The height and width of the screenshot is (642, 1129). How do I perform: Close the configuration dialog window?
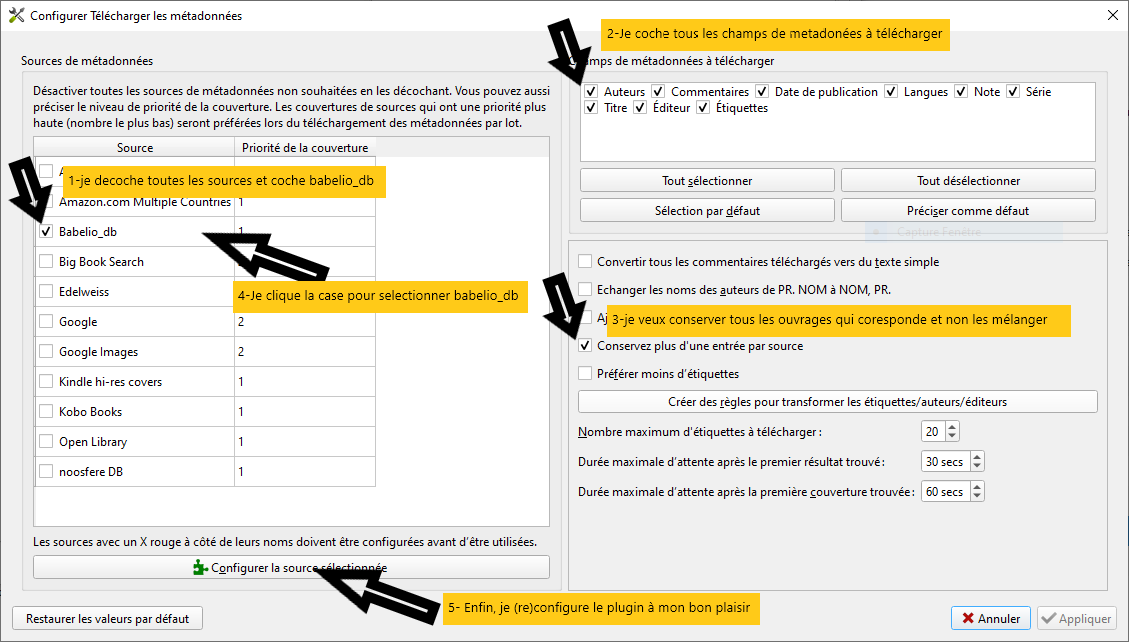tap(1112, 15)
